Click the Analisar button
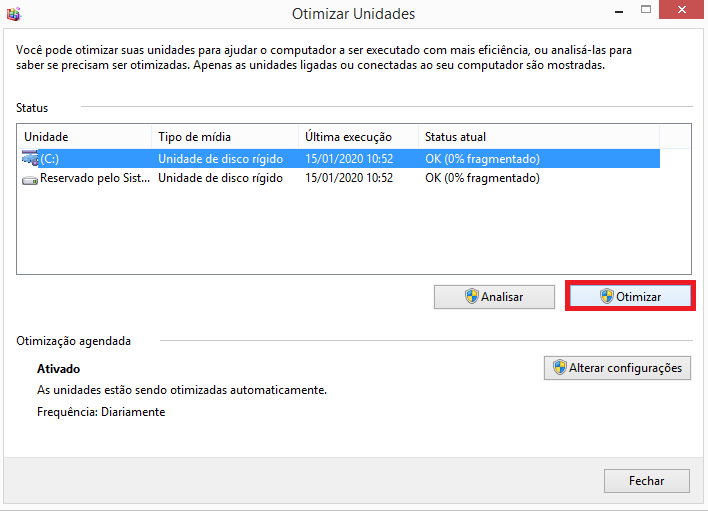The width and height of the screenshot is (708, 511). coord(494,297)
